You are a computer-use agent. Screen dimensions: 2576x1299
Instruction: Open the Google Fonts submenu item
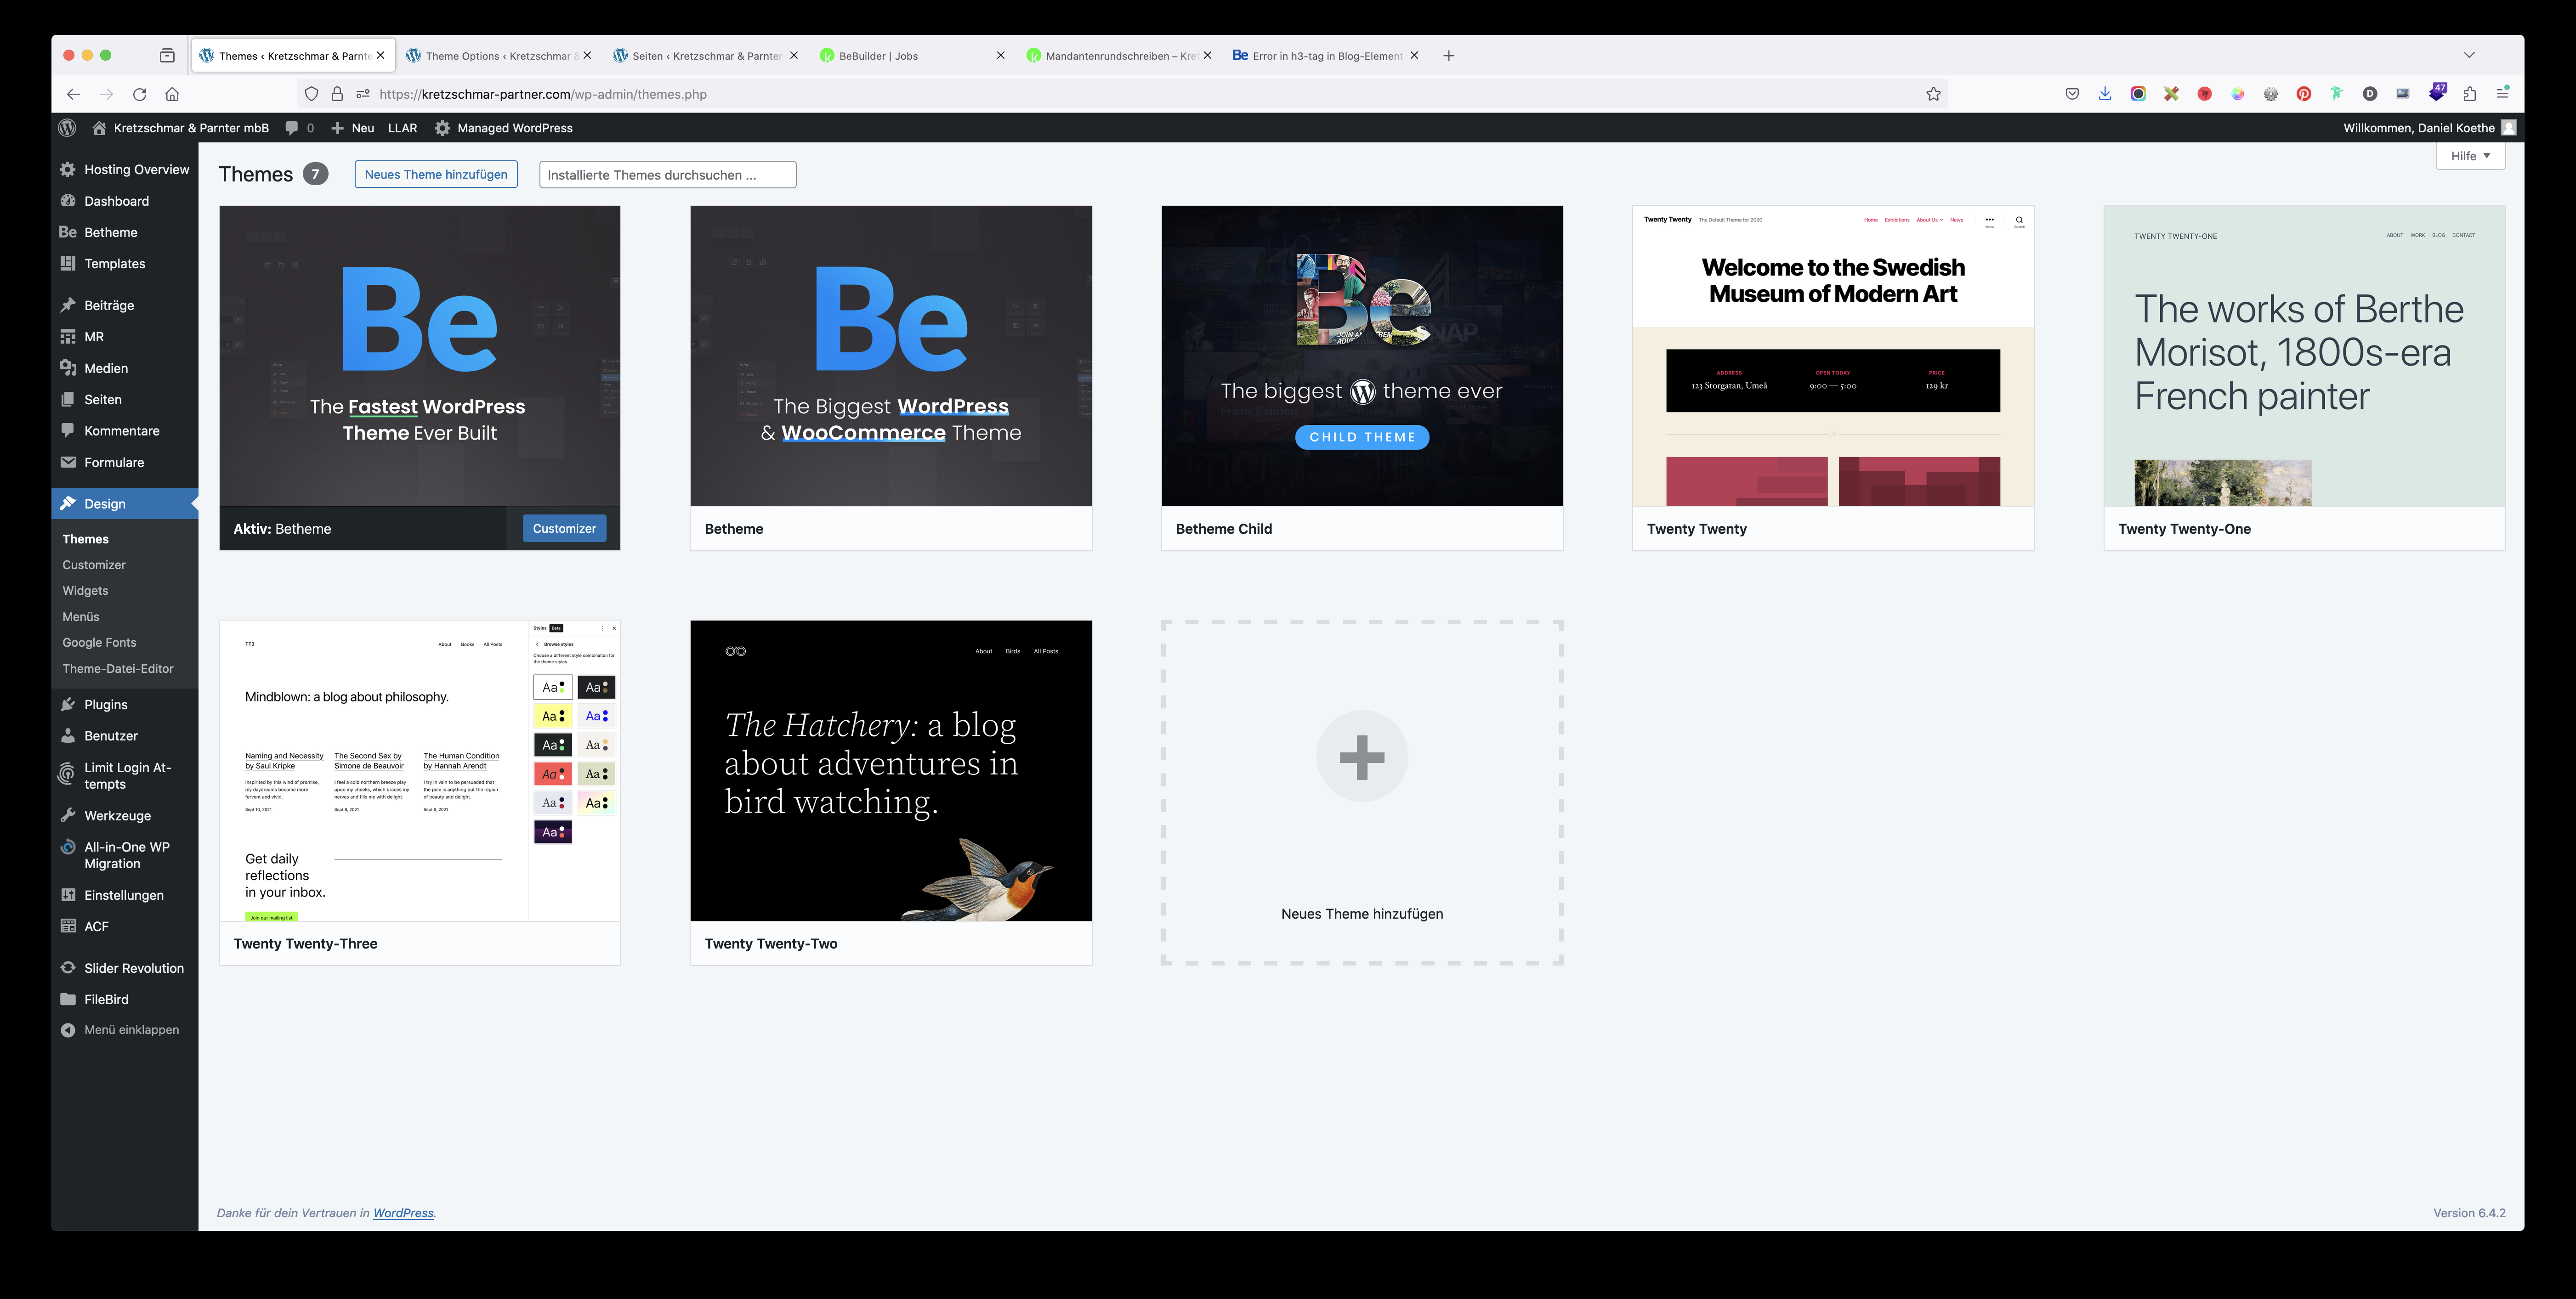coord(99,643)
